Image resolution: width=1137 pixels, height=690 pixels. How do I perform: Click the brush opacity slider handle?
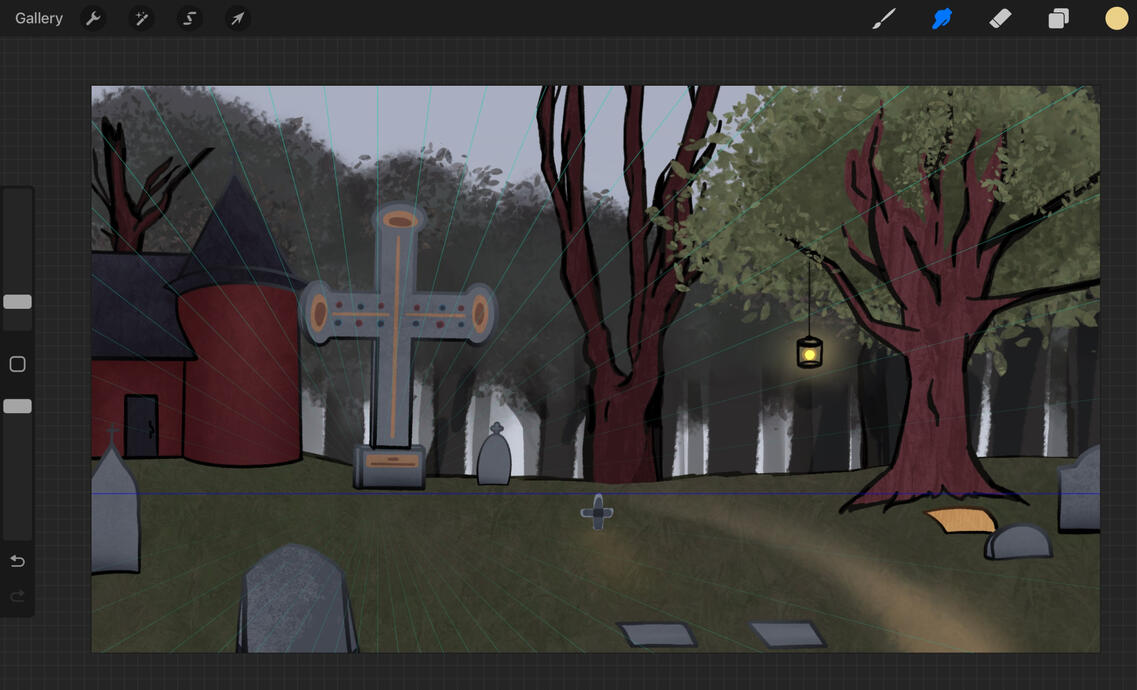click(x=17, y=406)
